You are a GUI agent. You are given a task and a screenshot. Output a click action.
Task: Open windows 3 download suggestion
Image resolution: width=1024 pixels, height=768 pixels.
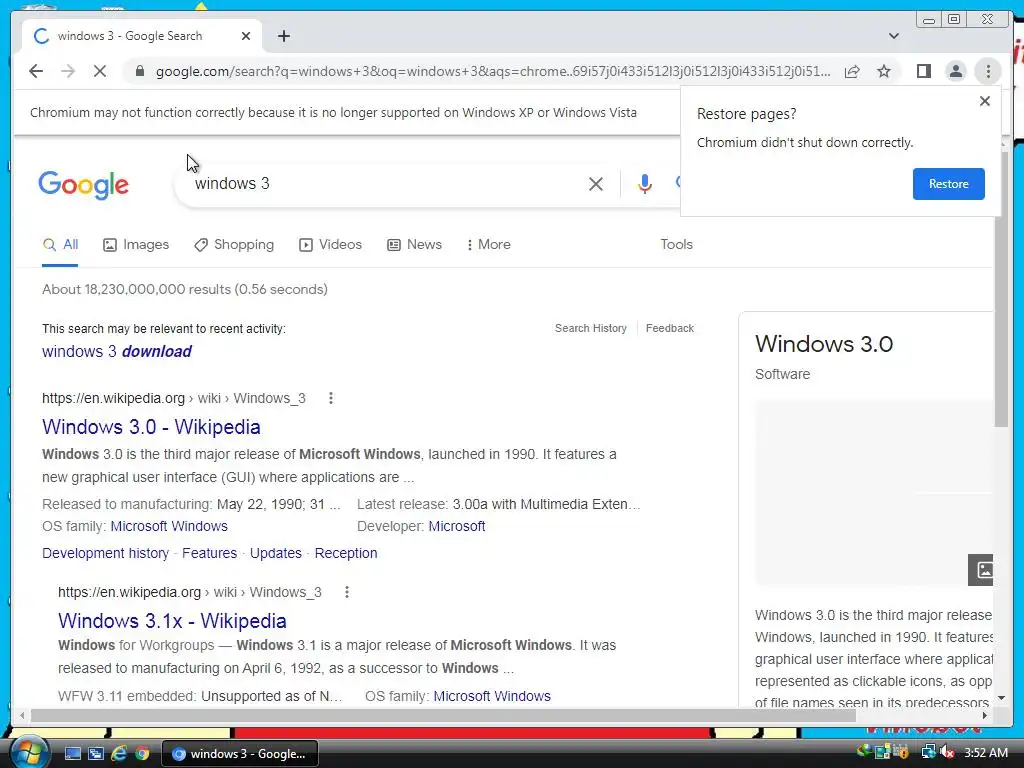[117, 351]
